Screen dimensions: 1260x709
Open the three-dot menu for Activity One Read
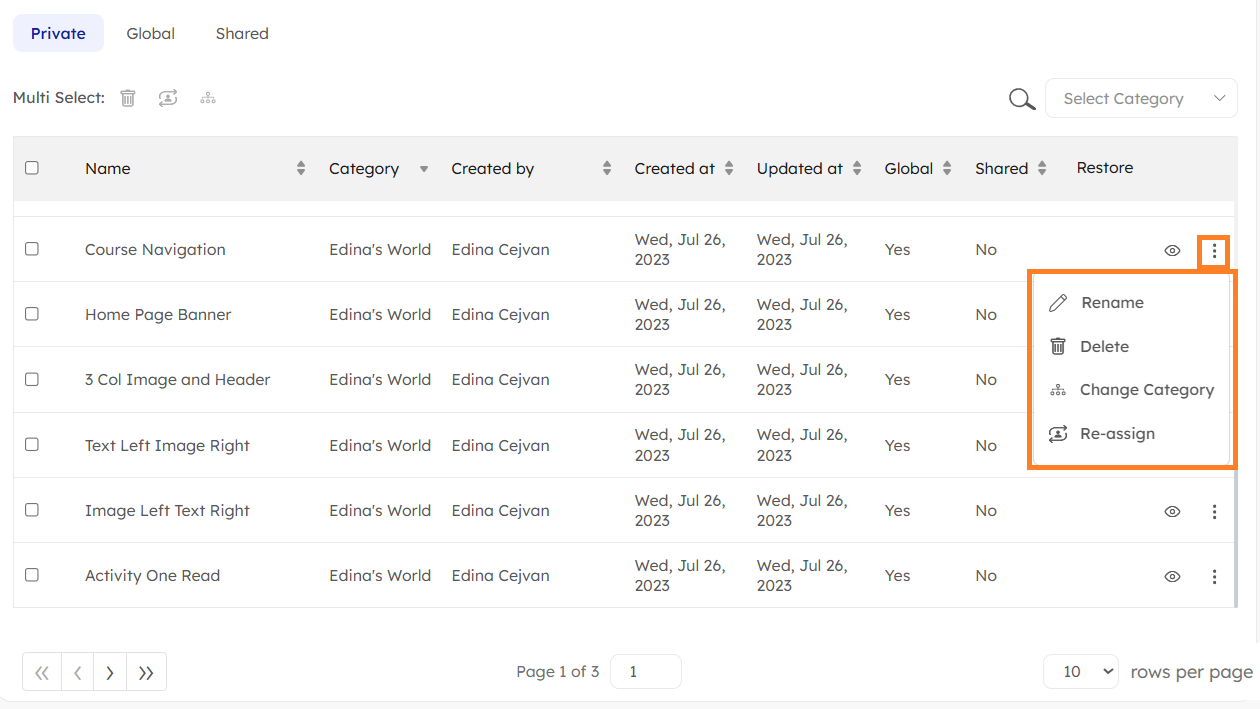click(1214, 577)
